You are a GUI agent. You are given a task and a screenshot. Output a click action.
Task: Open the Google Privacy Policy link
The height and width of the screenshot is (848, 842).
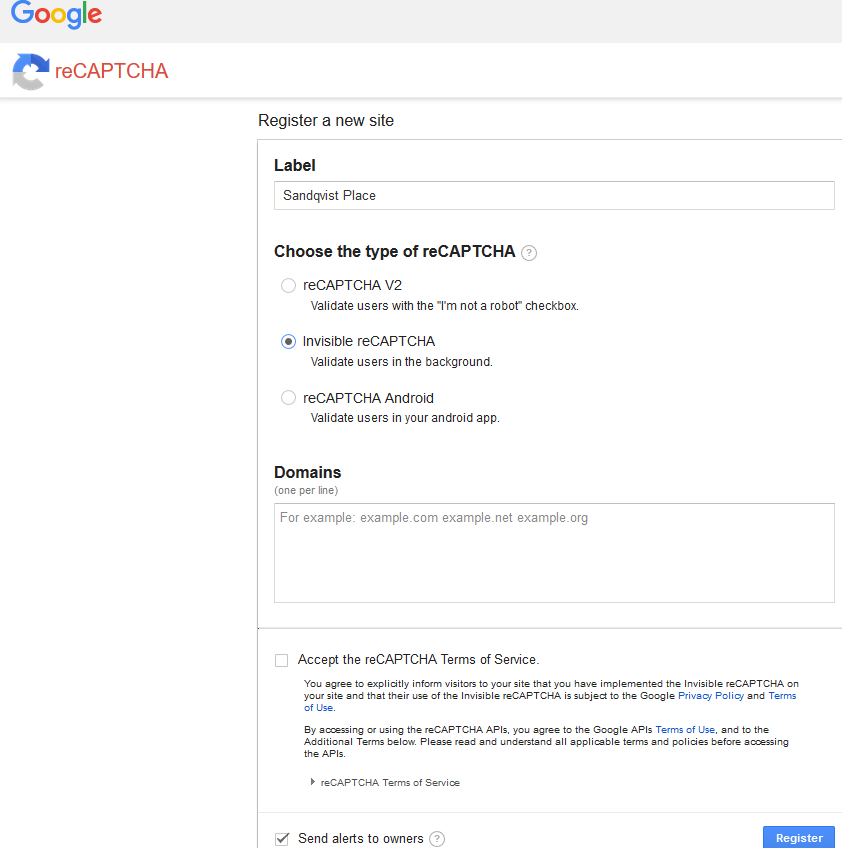coord(710,695)
